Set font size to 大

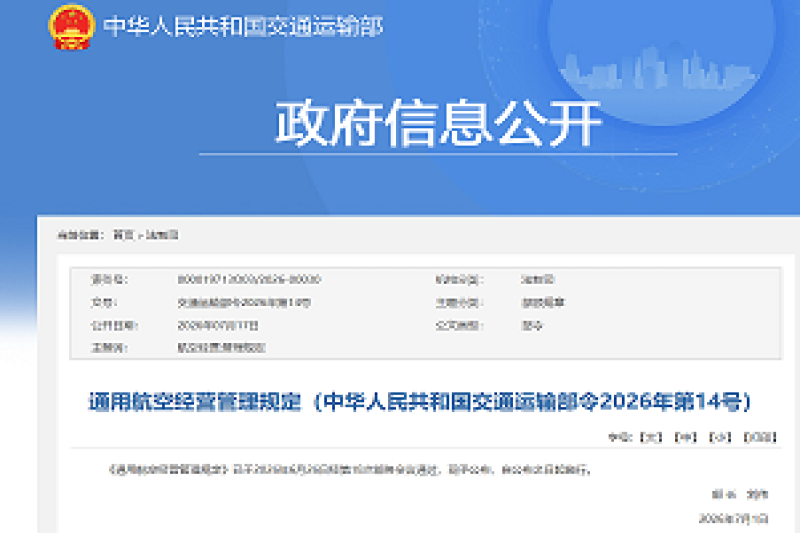pyautogui.click(x=651, y=437)
